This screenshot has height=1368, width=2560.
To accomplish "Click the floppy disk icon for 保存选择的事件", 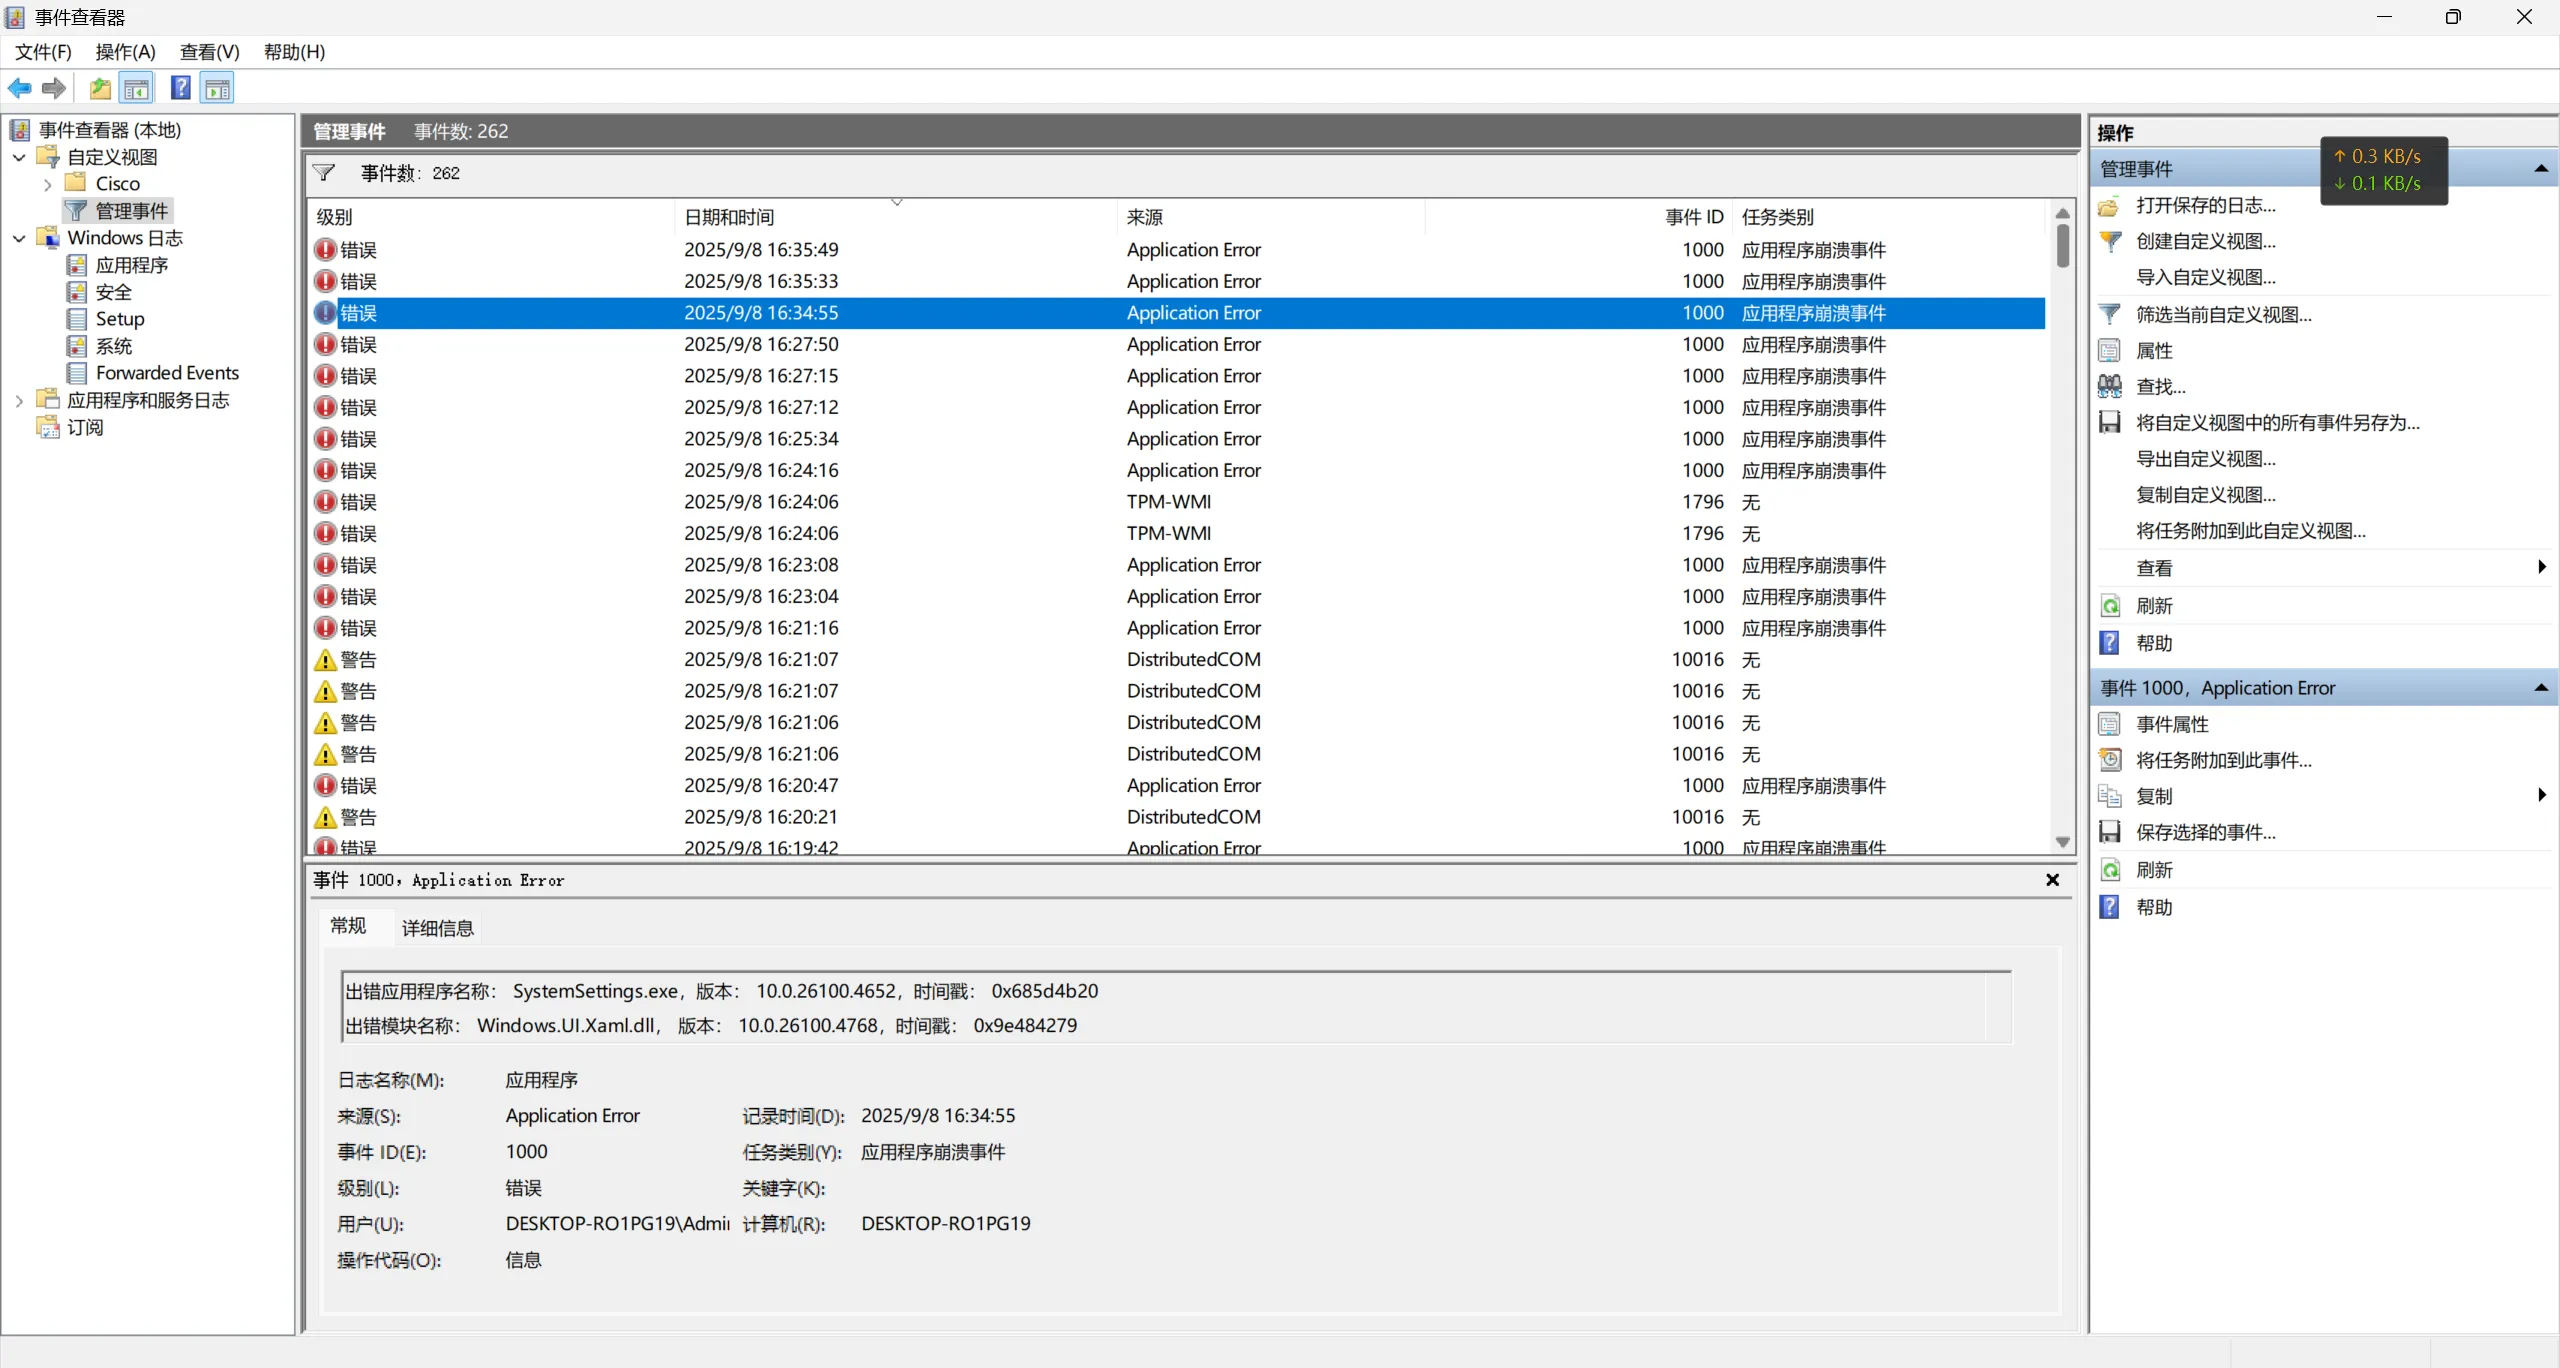I will [x=2110, y=832].
